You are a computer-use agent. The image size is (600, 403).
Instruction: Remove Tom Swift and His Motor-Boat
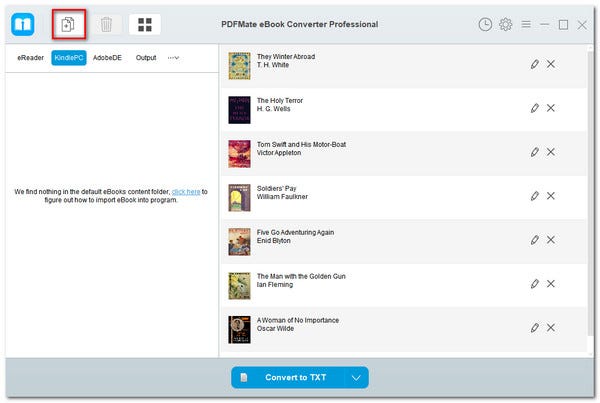pyautogui.click(x=551, y=152)
